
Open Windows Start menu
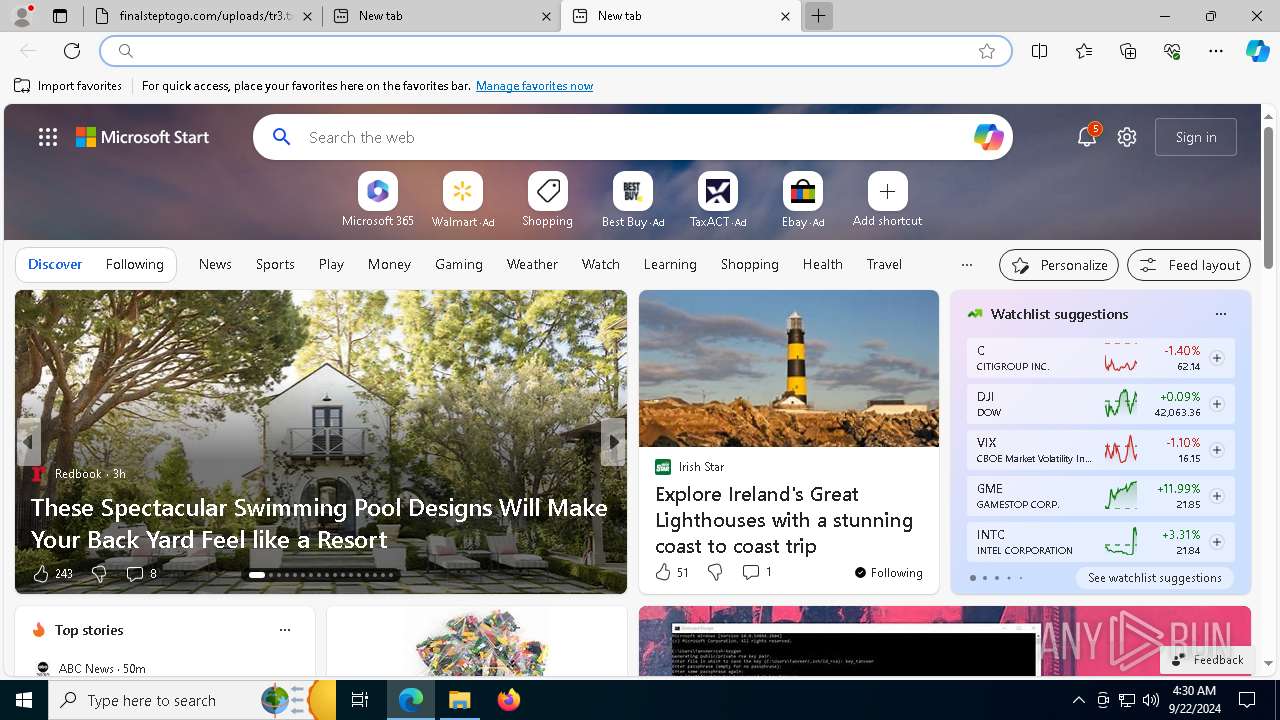[x=24, y=700]
